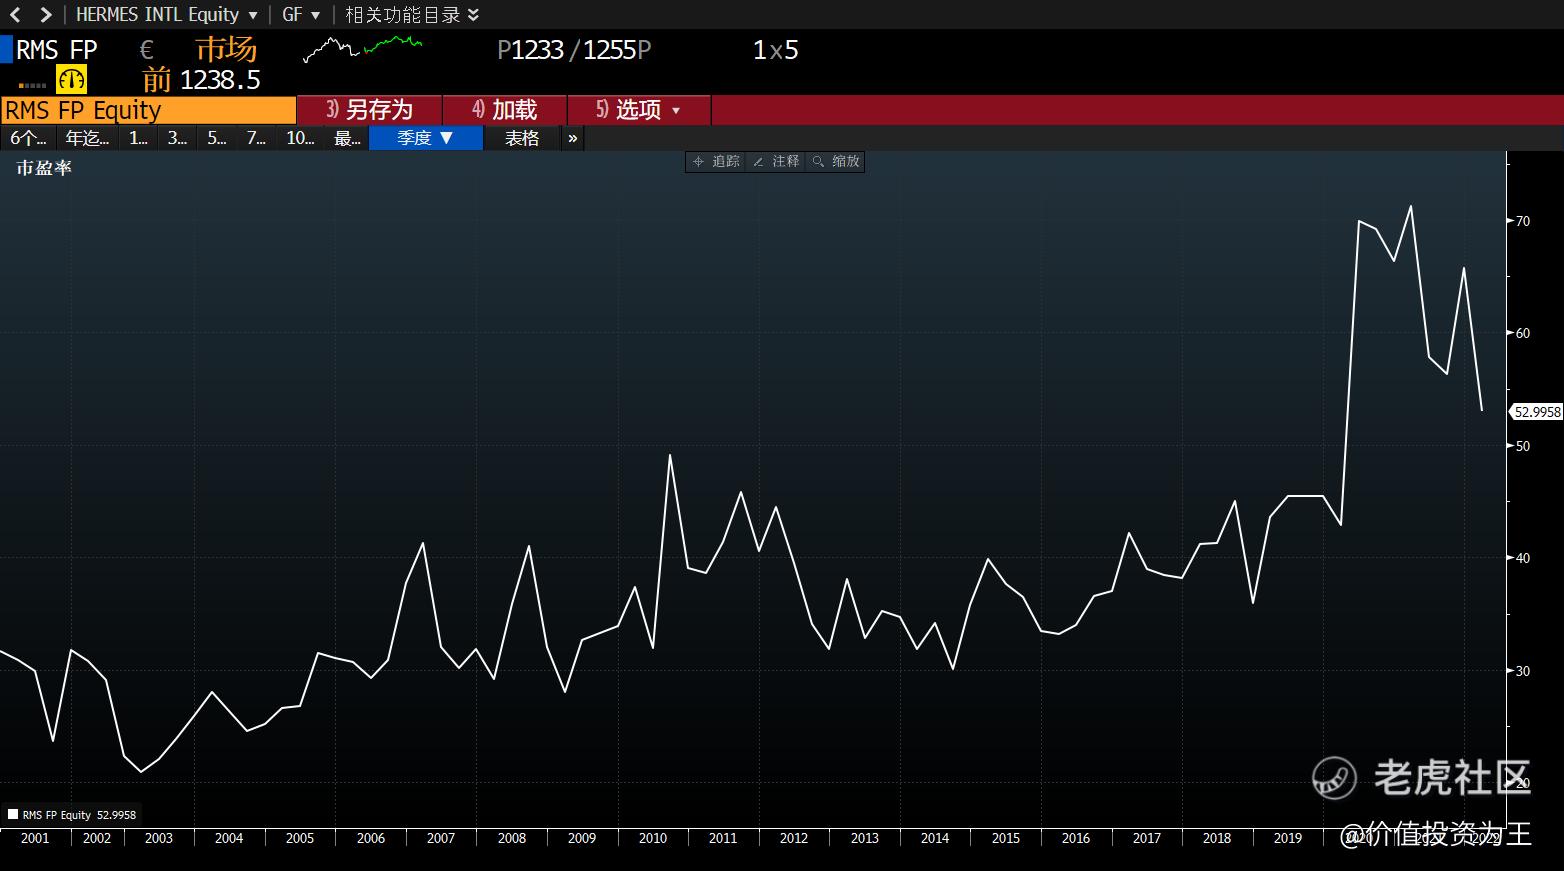This screenshot has height=871, width=1564.
Task: Open the 季度 period dropdown
Action: pyautogui.click(x=426, y=138)
